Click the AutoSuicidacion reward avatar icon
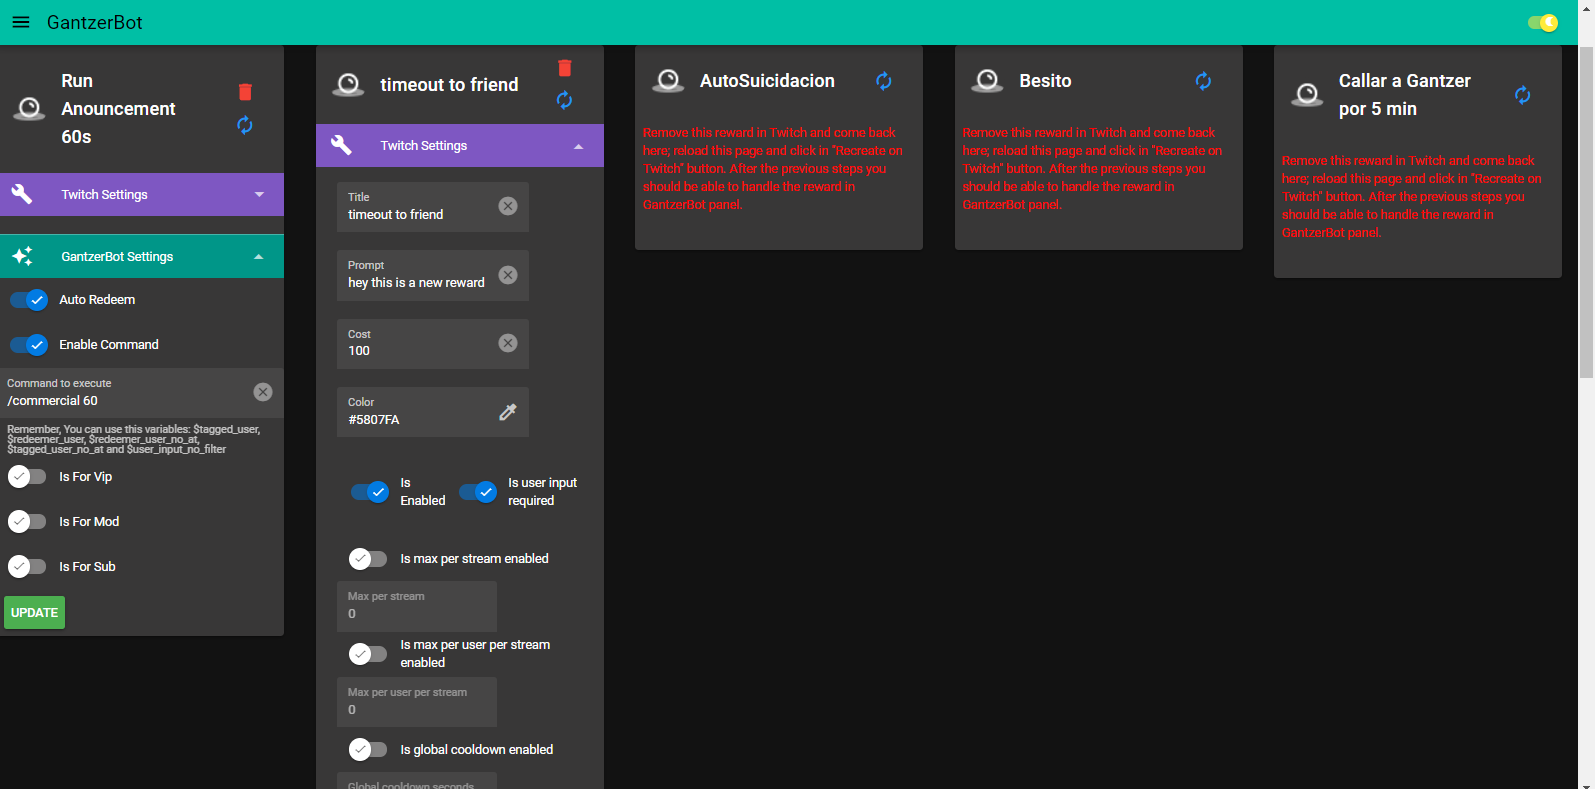The width and height of the screenshot is (1595, 789). (668, 80)
